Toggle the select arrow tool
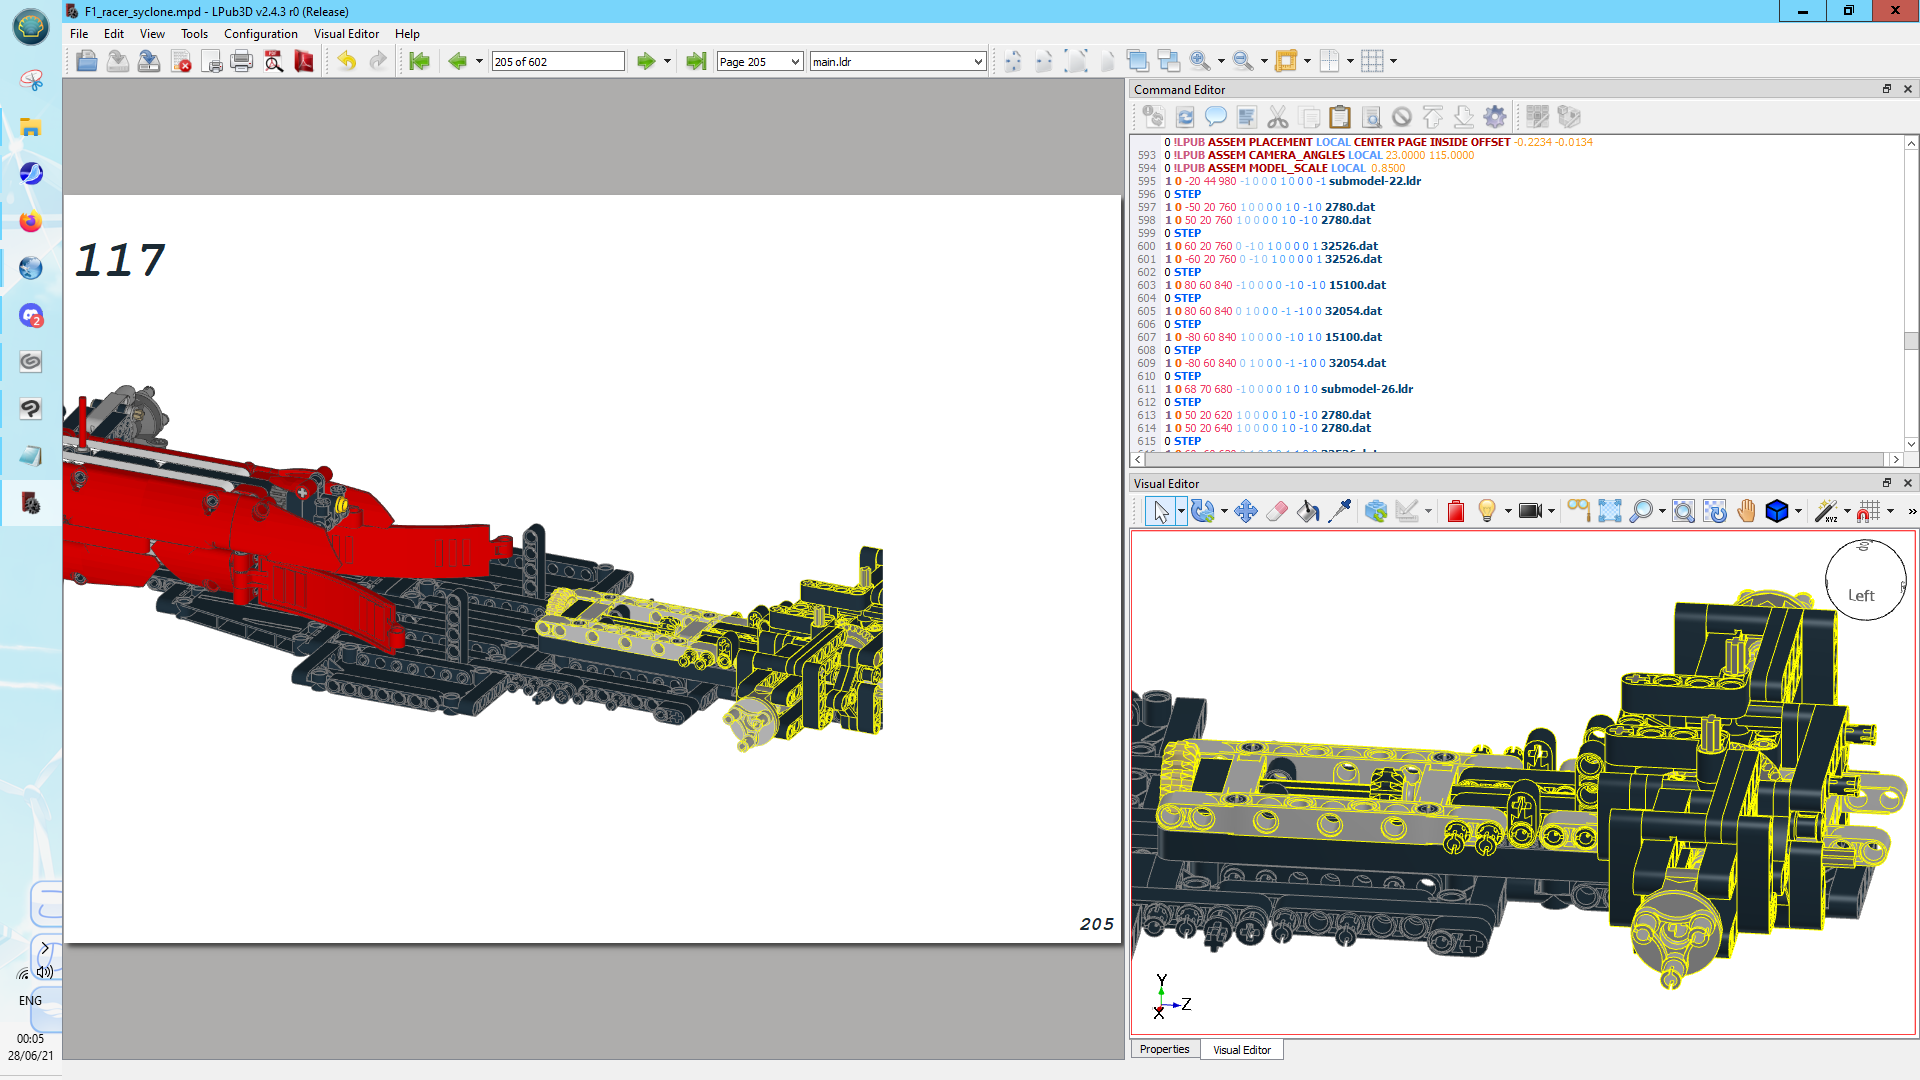 click(1160, 512)
